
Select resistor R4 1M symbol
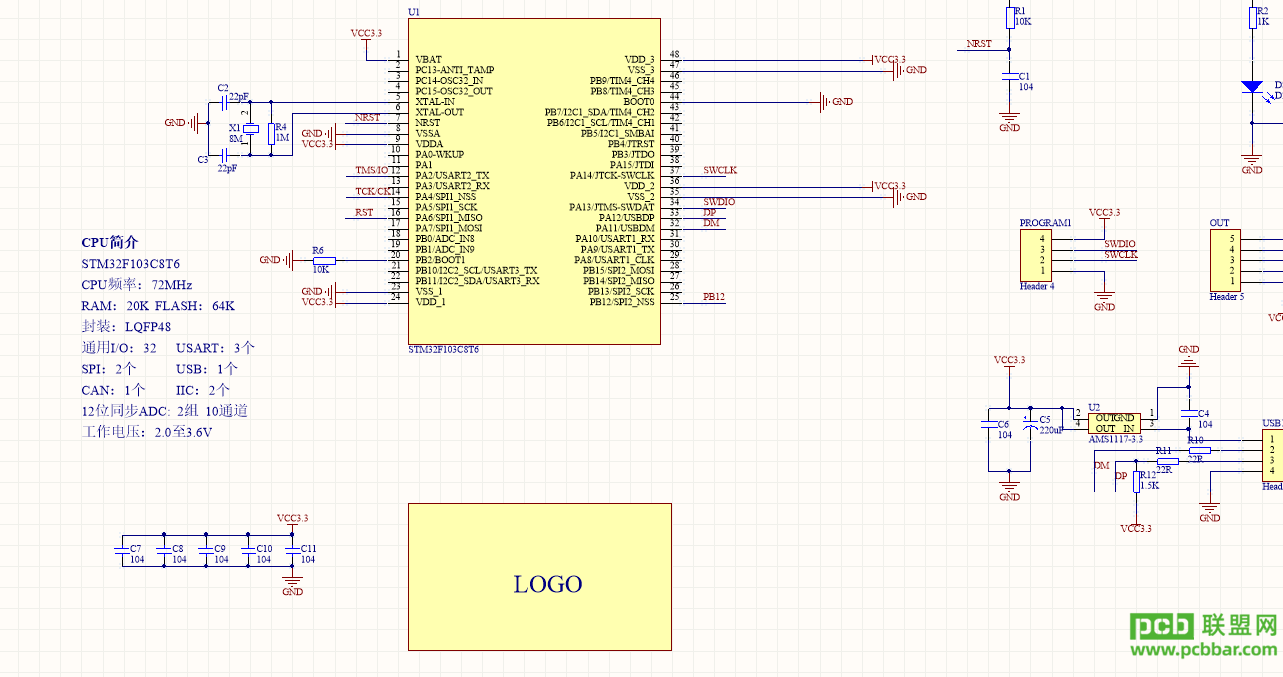(x=272, y=133)
